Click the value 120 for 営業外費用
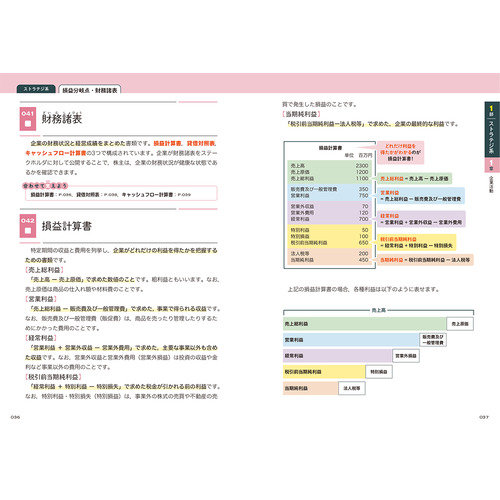 click(x=363, y=213)
